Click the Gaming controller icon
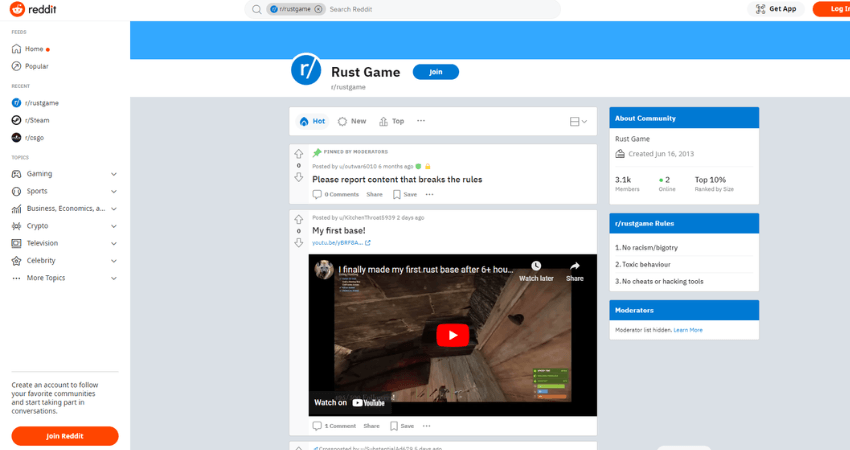This screenshot has width=850, height=450. tap(16, 174)
